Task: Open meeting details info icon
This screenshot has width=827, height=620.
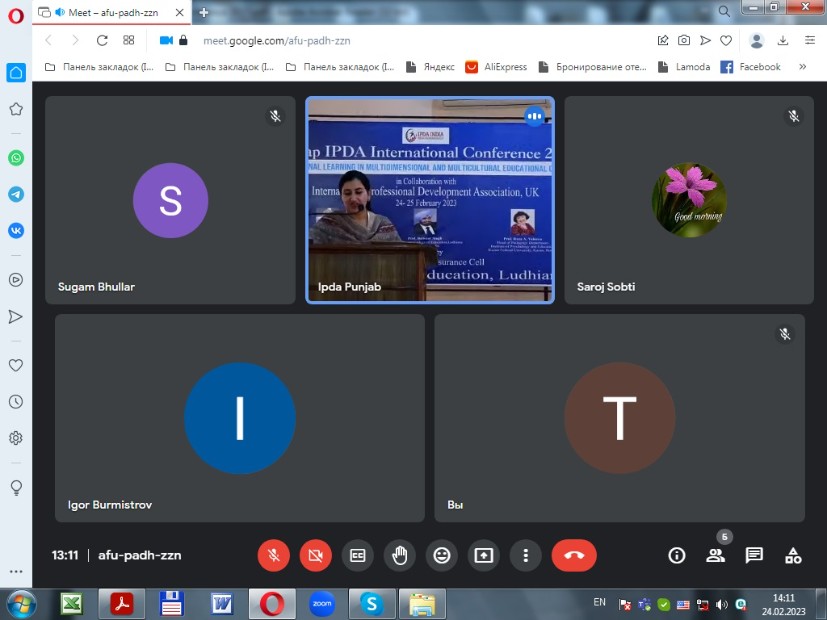Action: (677, 555)
